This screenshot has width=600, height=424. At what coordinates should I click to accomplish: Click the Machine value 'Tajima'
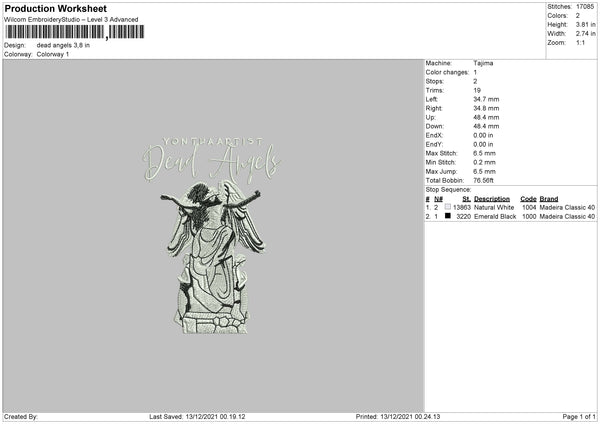point(483,63)
